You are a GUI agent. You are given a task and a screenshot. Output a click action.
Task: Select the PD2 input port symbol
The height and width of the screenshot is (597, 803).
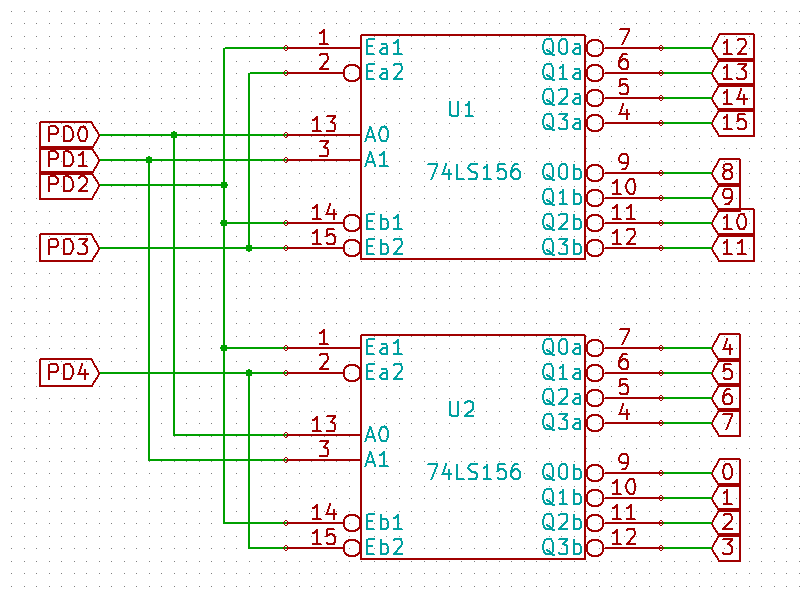pyautogui.click(x=66, y=185)
